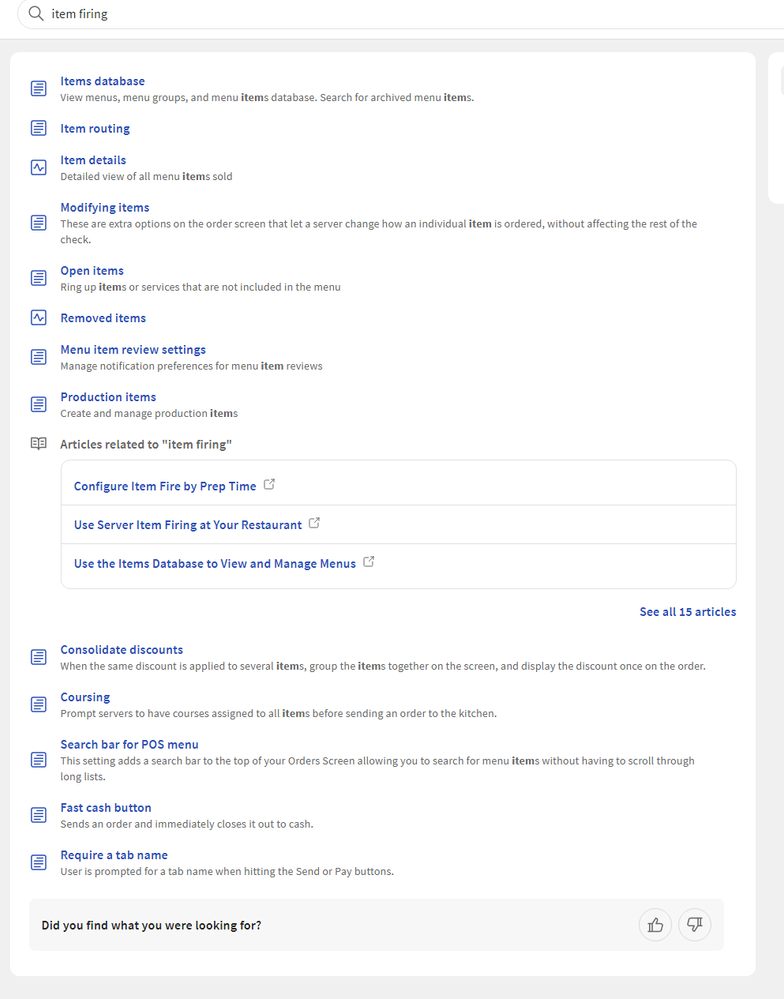Click the chart icon next to Item details
The height and width of the screenshot is (999, 784).
38,168
